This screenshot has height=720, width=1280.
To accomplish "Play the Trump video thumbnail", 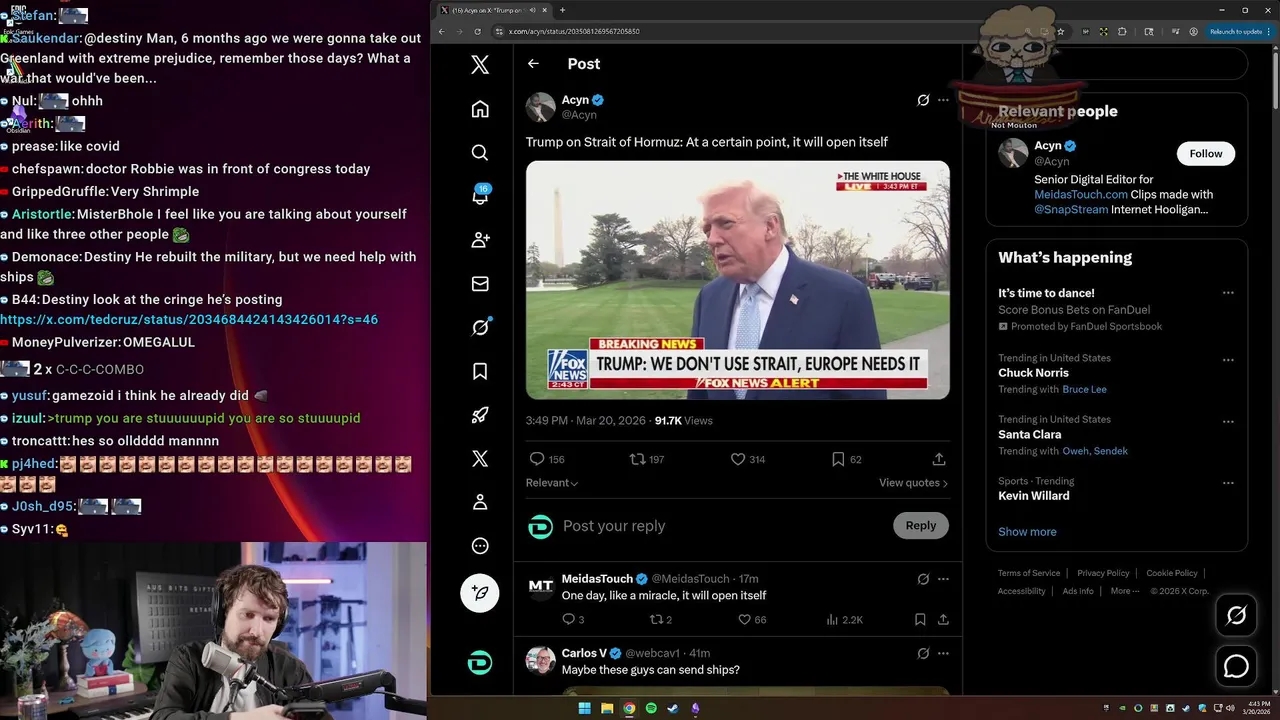I will [x=737, y=280].
